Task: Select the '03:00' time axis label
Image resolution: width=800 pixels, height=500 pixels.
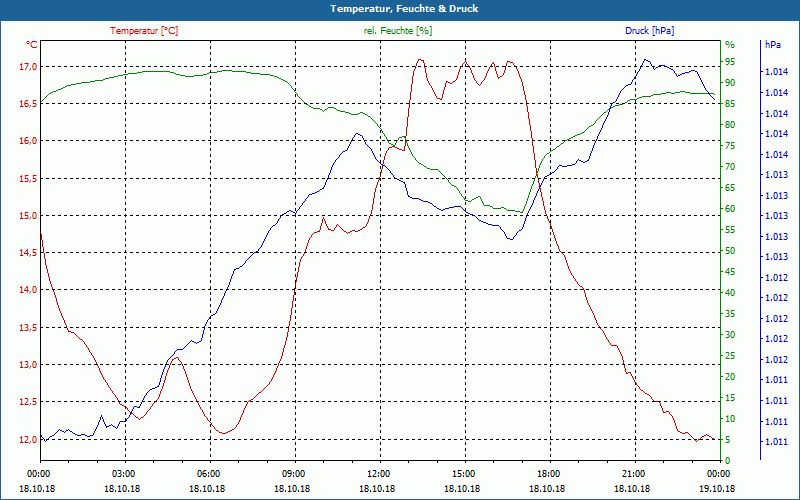Action: (122, 474)
